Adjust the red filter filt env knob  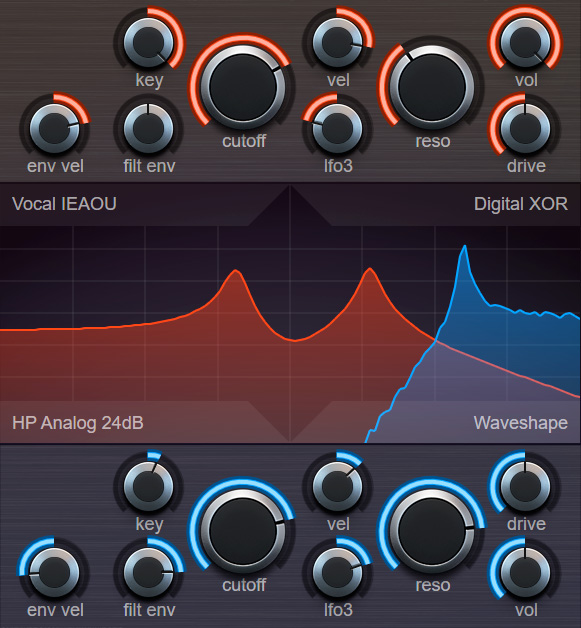[149, 128]
